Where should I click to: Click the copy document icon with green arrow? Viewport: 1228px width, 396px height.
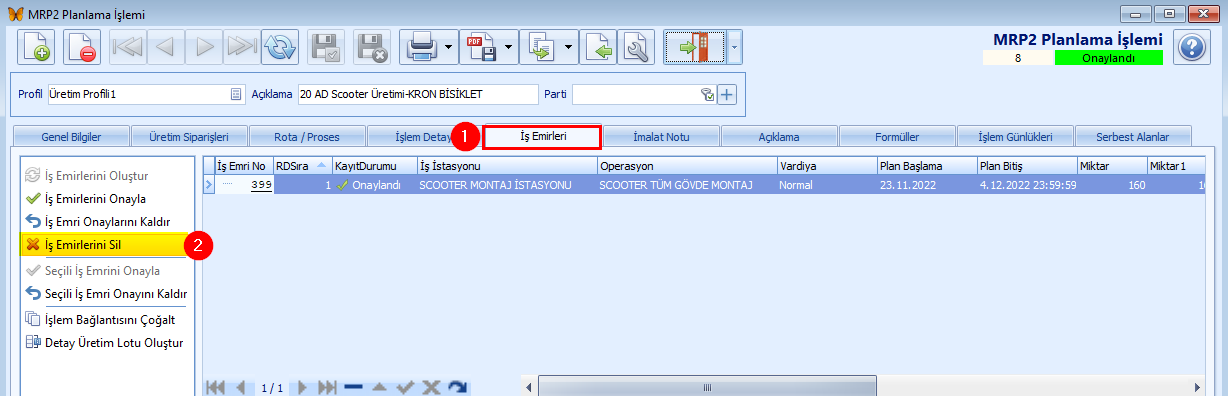point(541,47)
